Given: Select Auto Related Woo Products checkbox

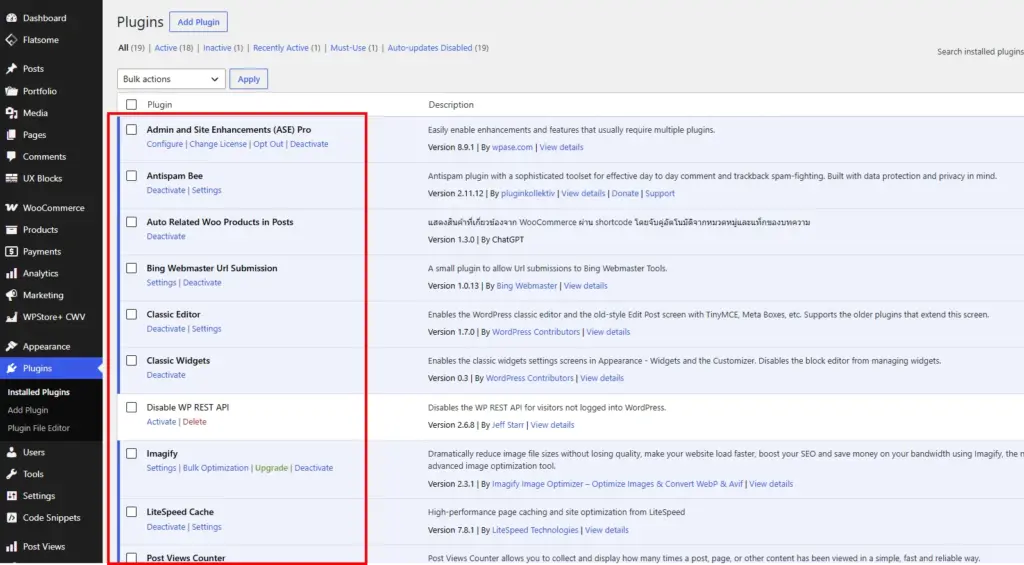Looking at the screenshot, I should [131, 222].
